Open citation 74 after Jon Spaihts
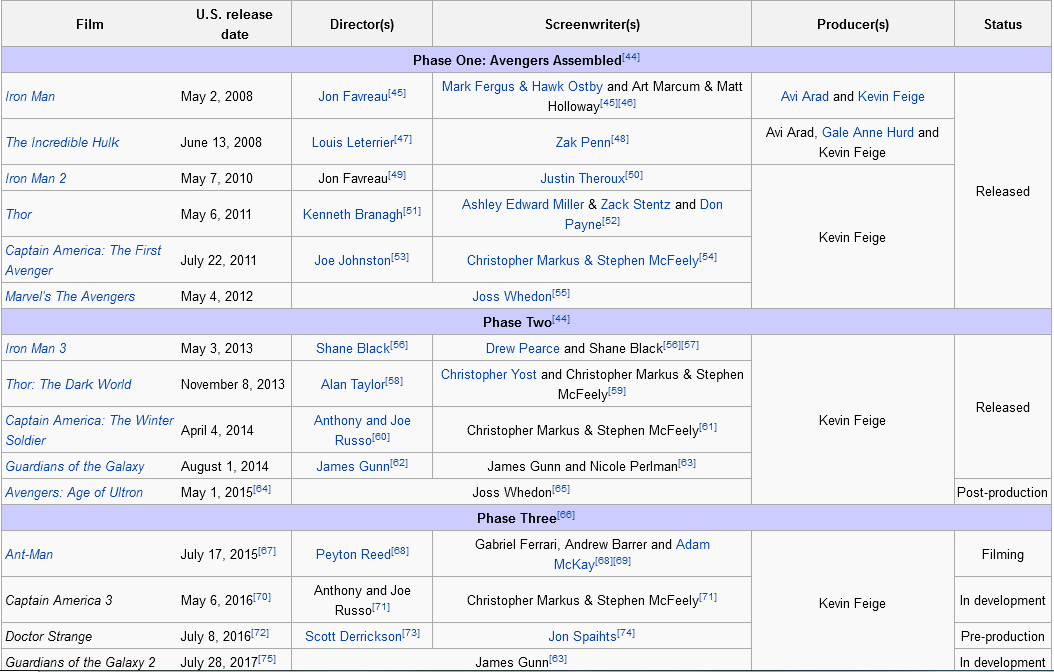Viewport: 1054px width, 672px height. (x=626, y=632)
